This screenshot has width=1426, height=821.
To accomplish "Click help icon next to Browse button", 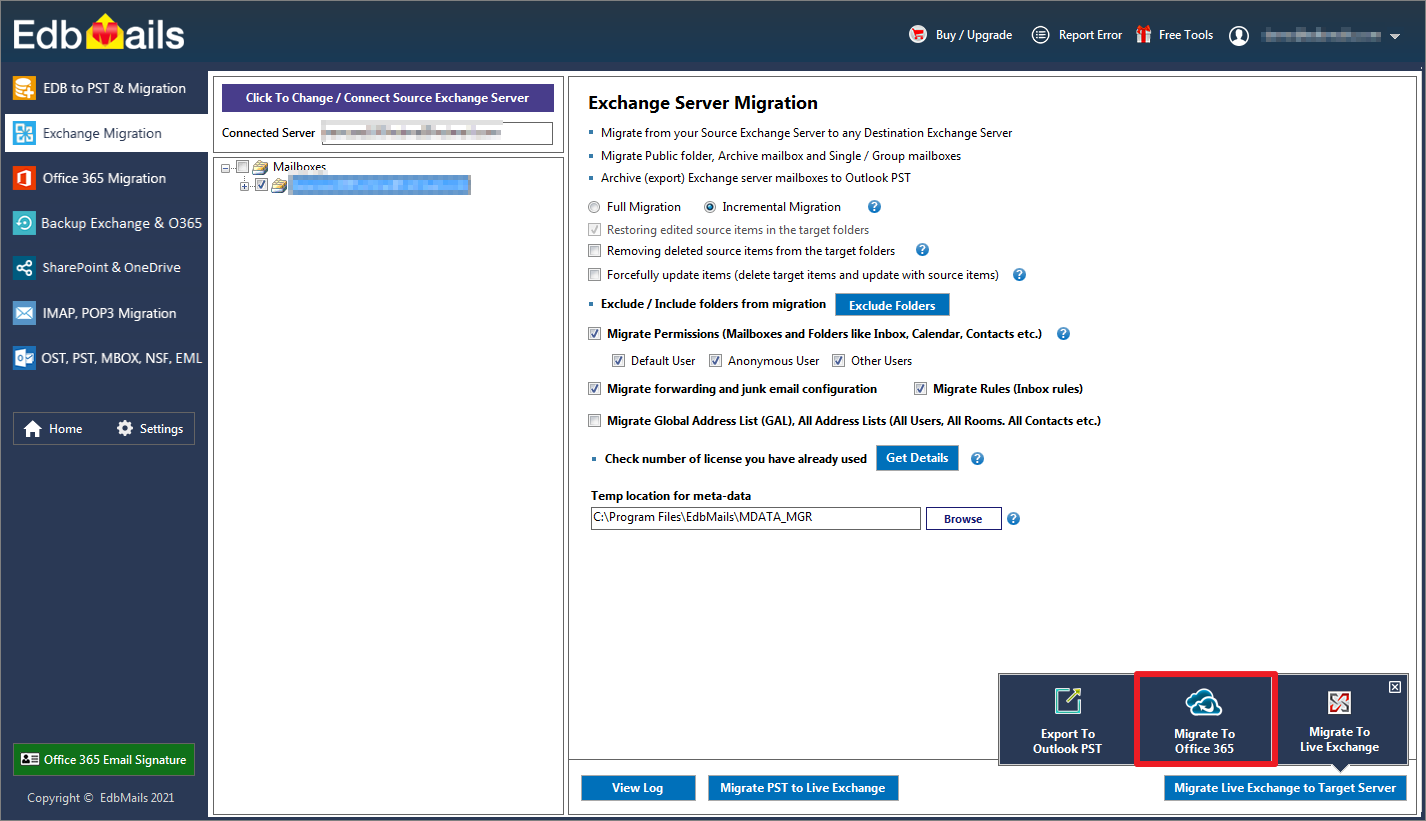I will coord(1013,519).
